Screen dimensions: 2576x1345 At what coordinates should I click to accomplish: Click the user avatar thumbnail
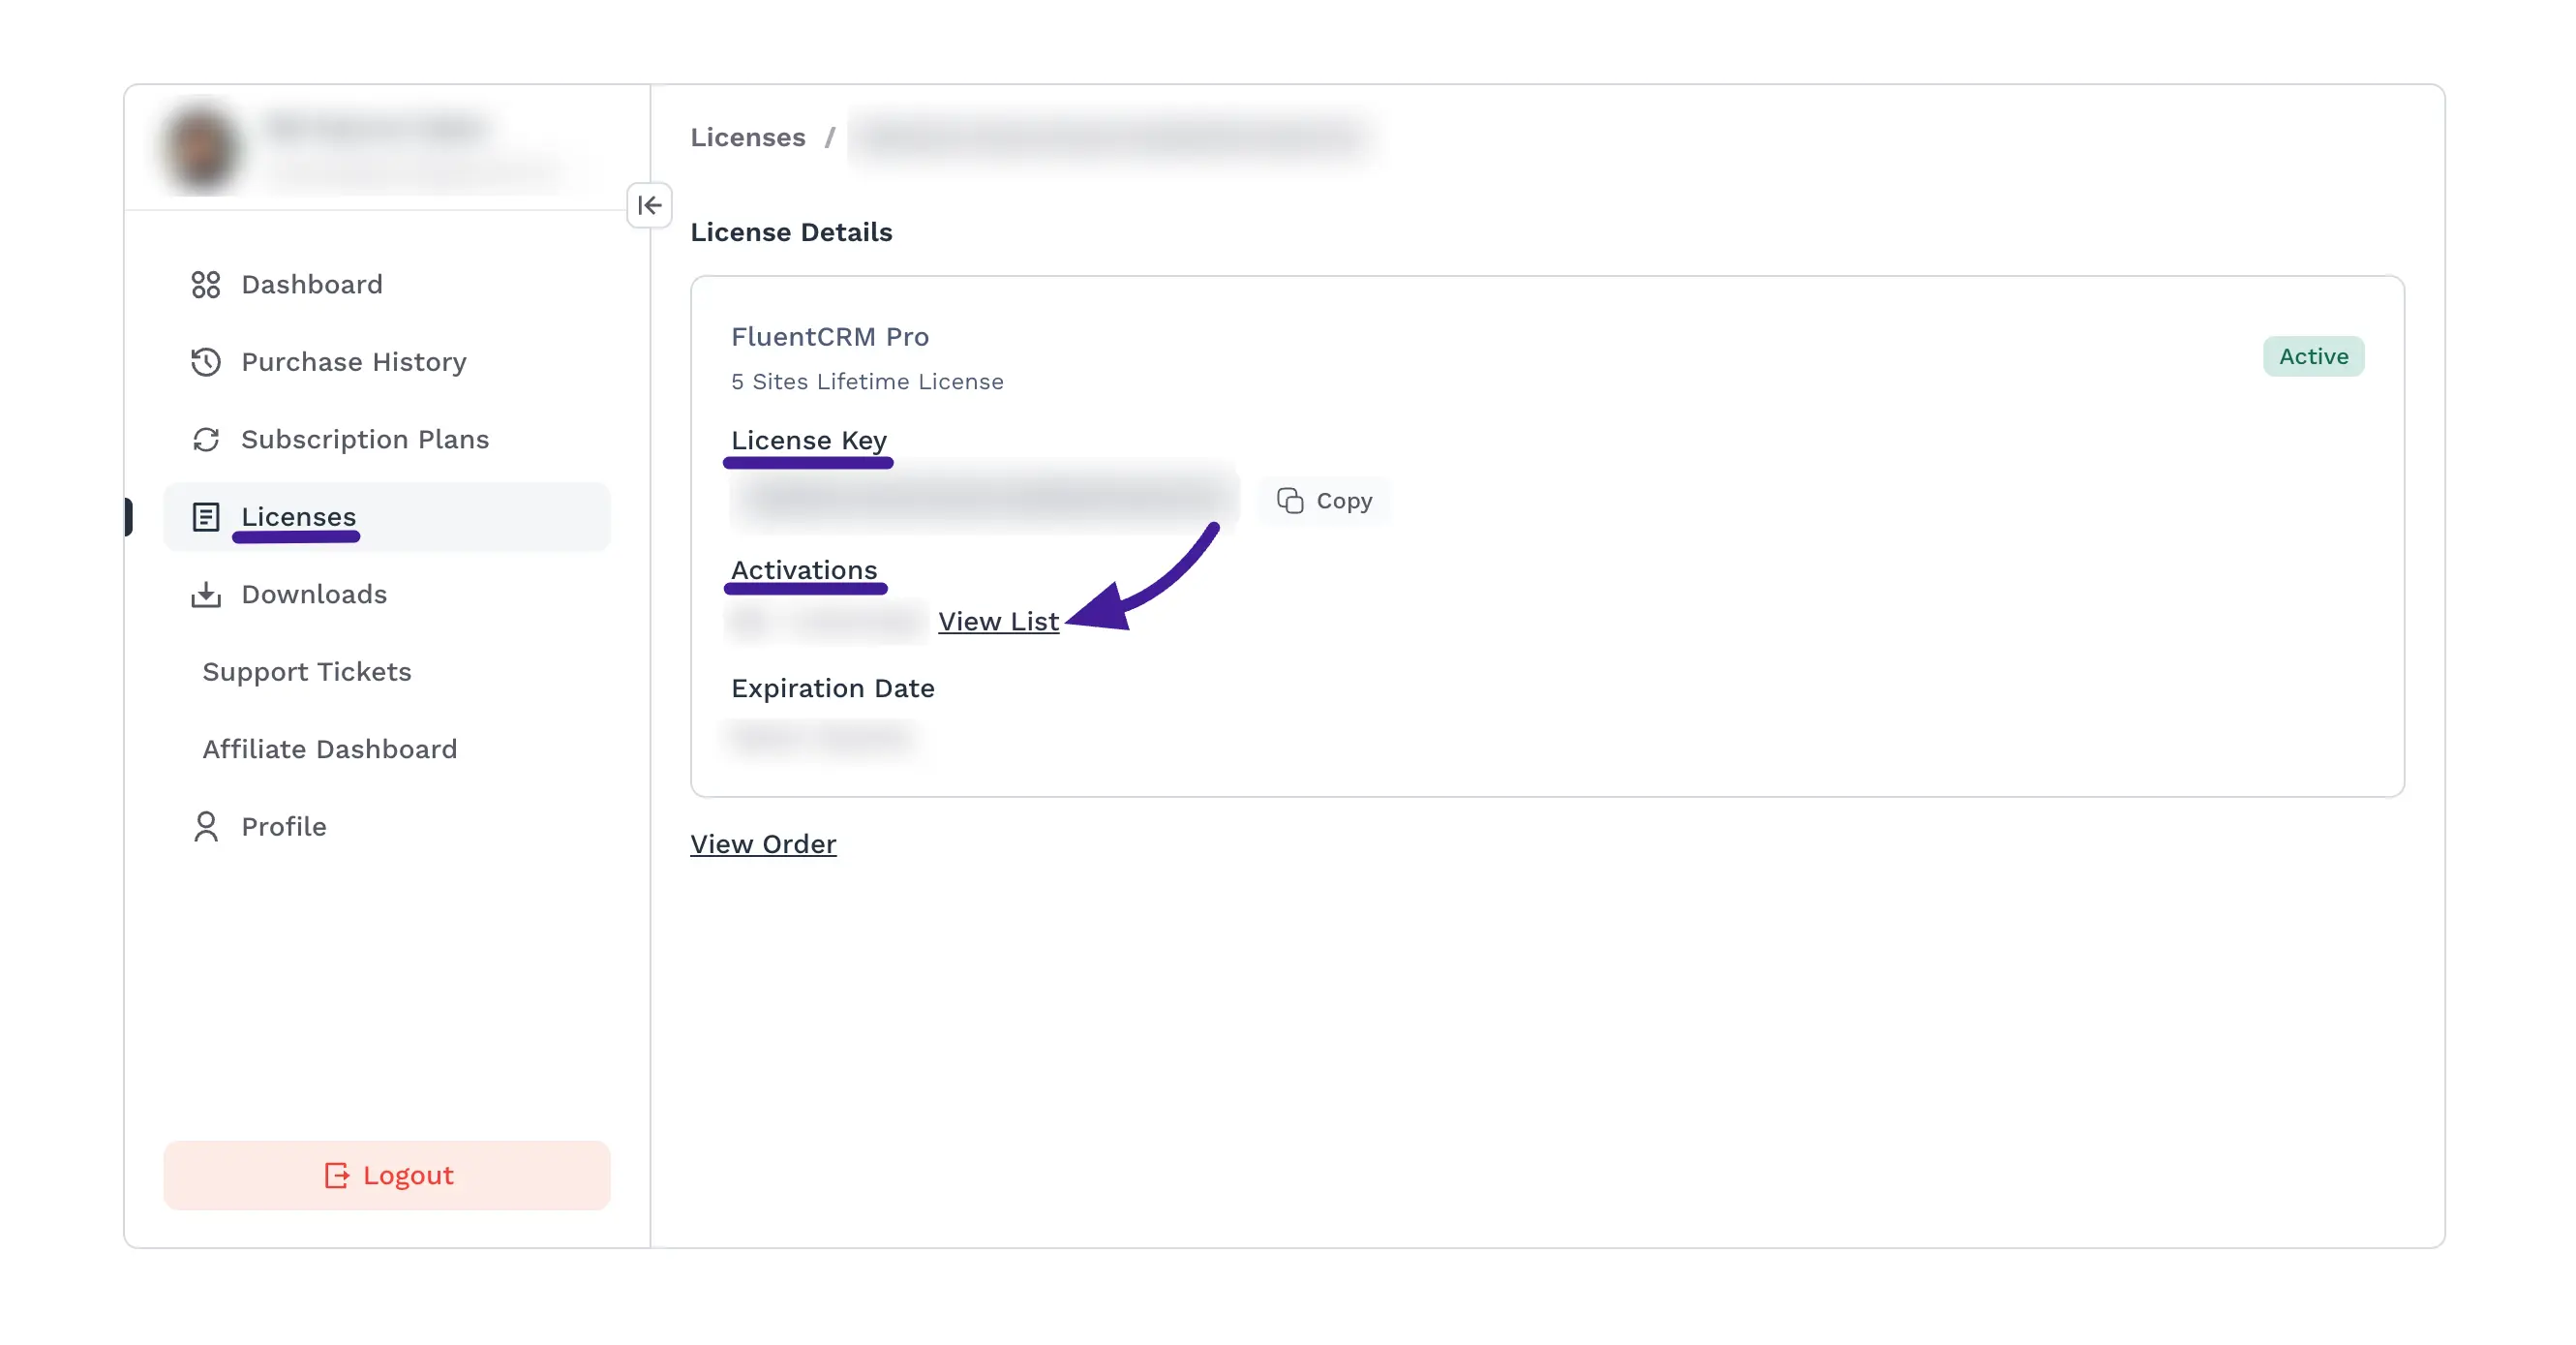click(201, 148)
